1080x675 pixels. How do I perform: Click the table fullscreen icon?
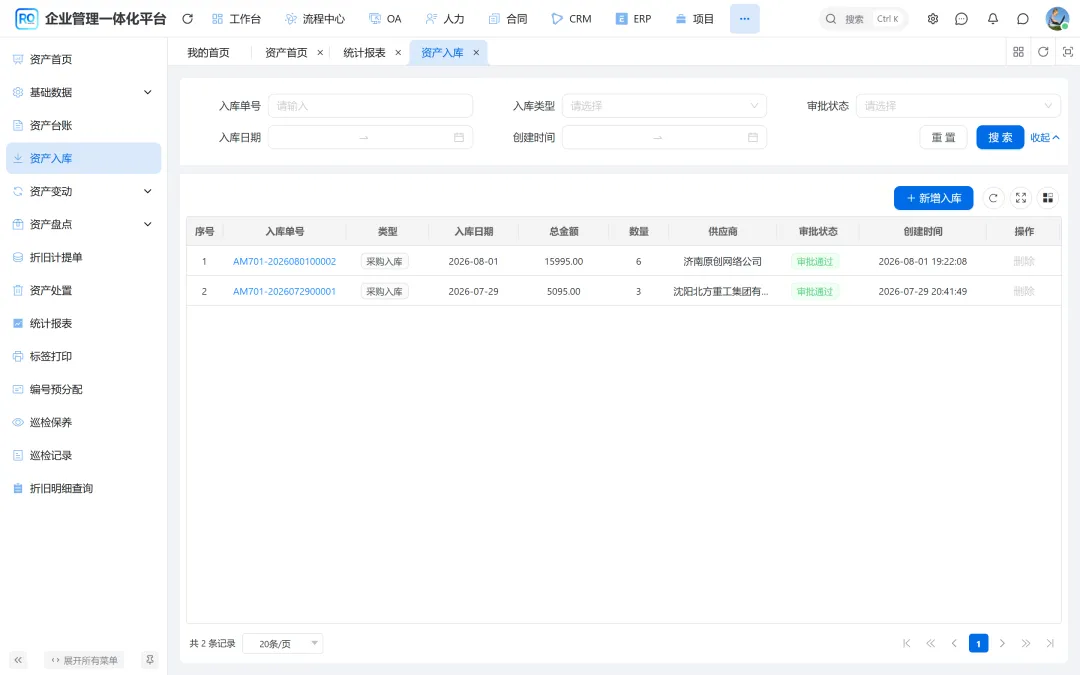coord(1021,198)
